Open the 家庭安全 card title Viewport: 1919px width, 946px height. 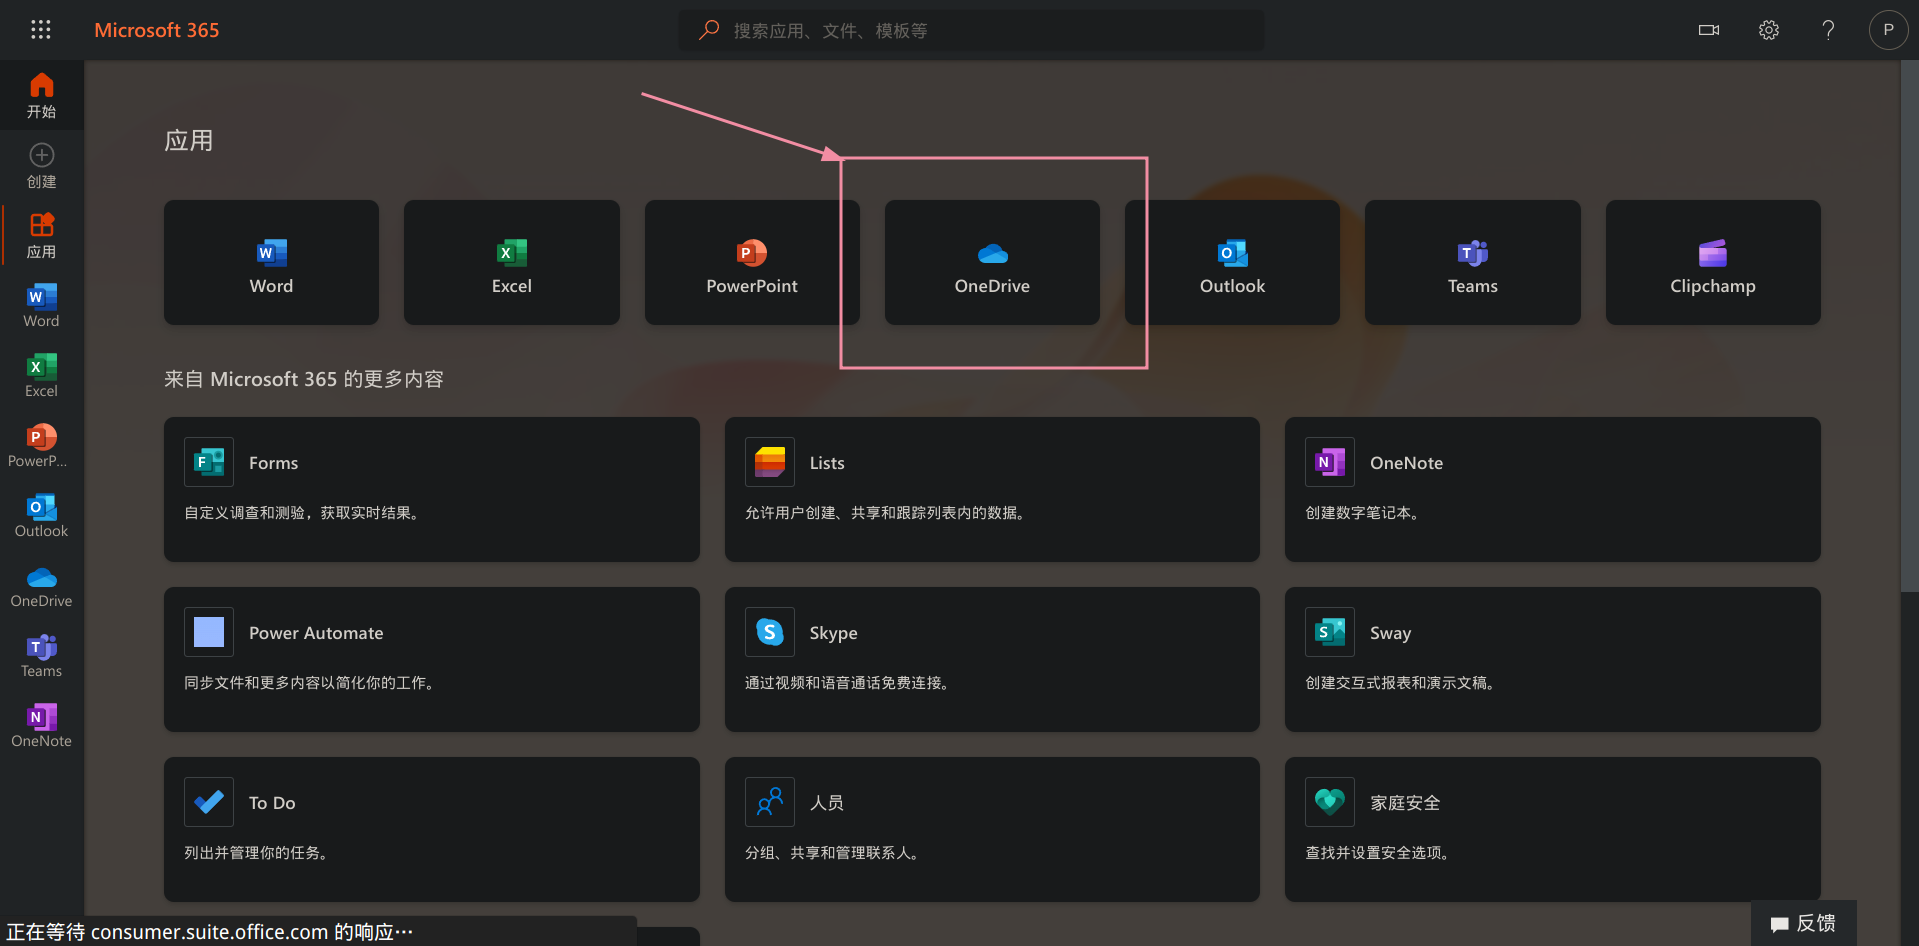point(1405,803)
